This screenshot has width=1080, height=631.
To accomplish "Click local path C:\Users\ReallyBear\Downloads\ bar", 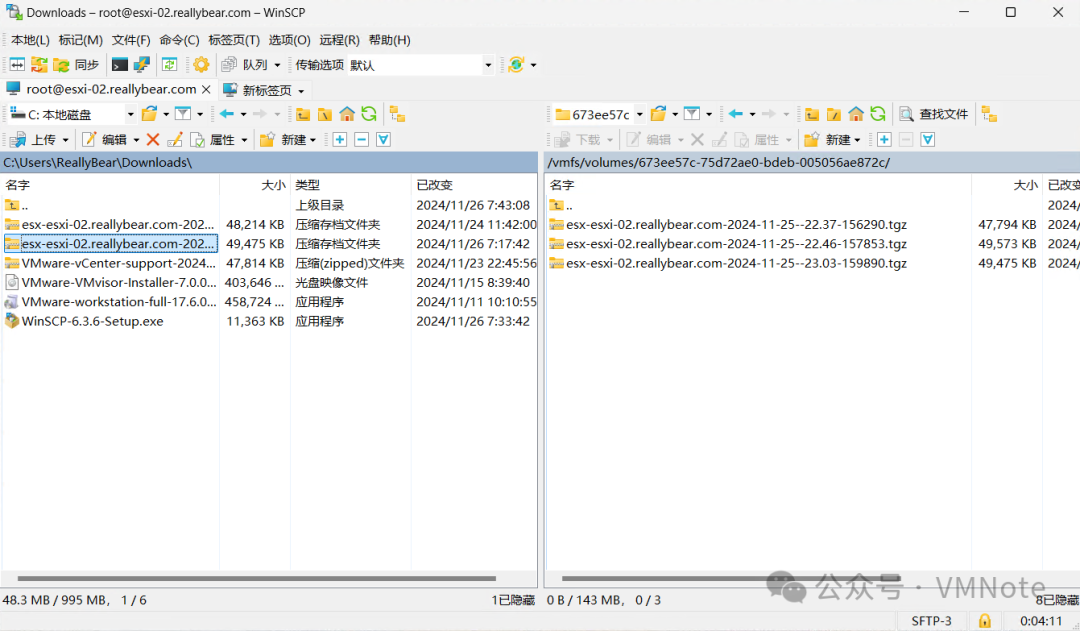I will click(269, 163).
